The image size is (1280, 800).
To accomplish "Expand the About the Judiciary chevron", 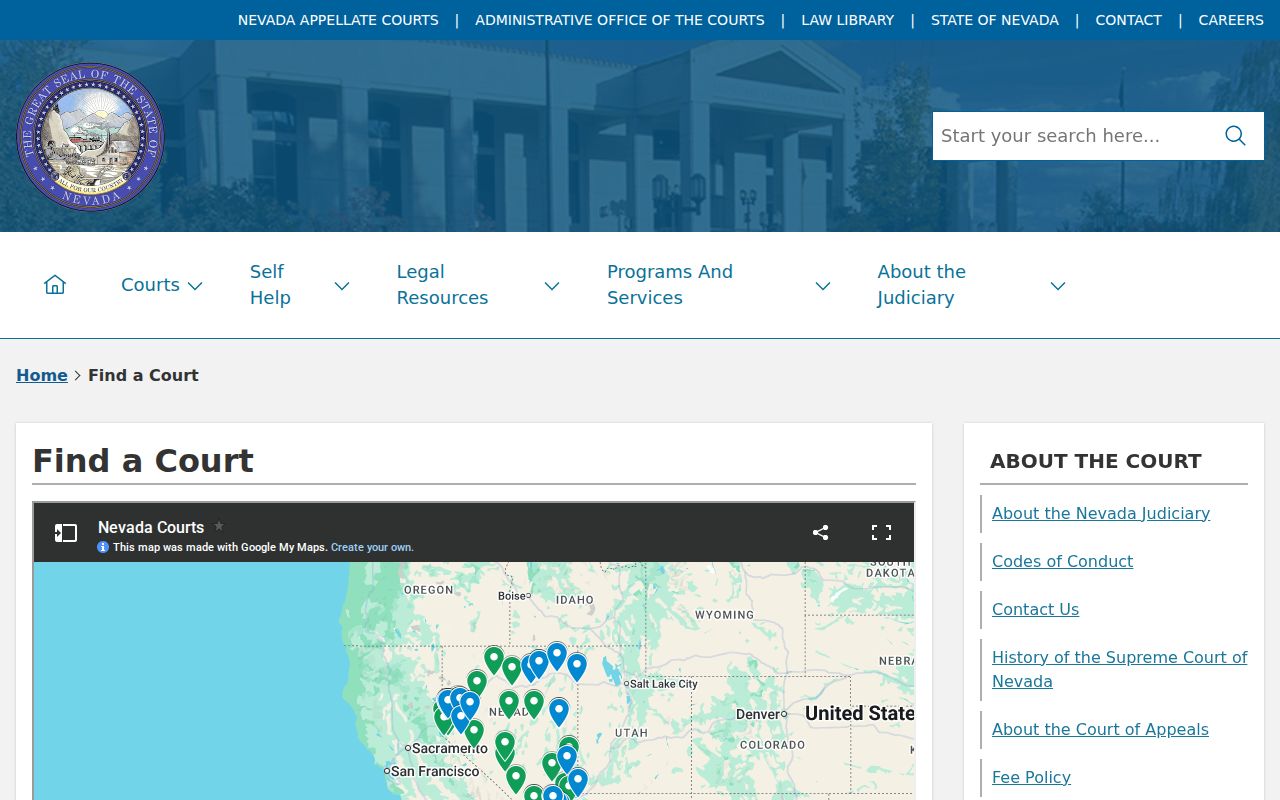I will click(1058, 286).
